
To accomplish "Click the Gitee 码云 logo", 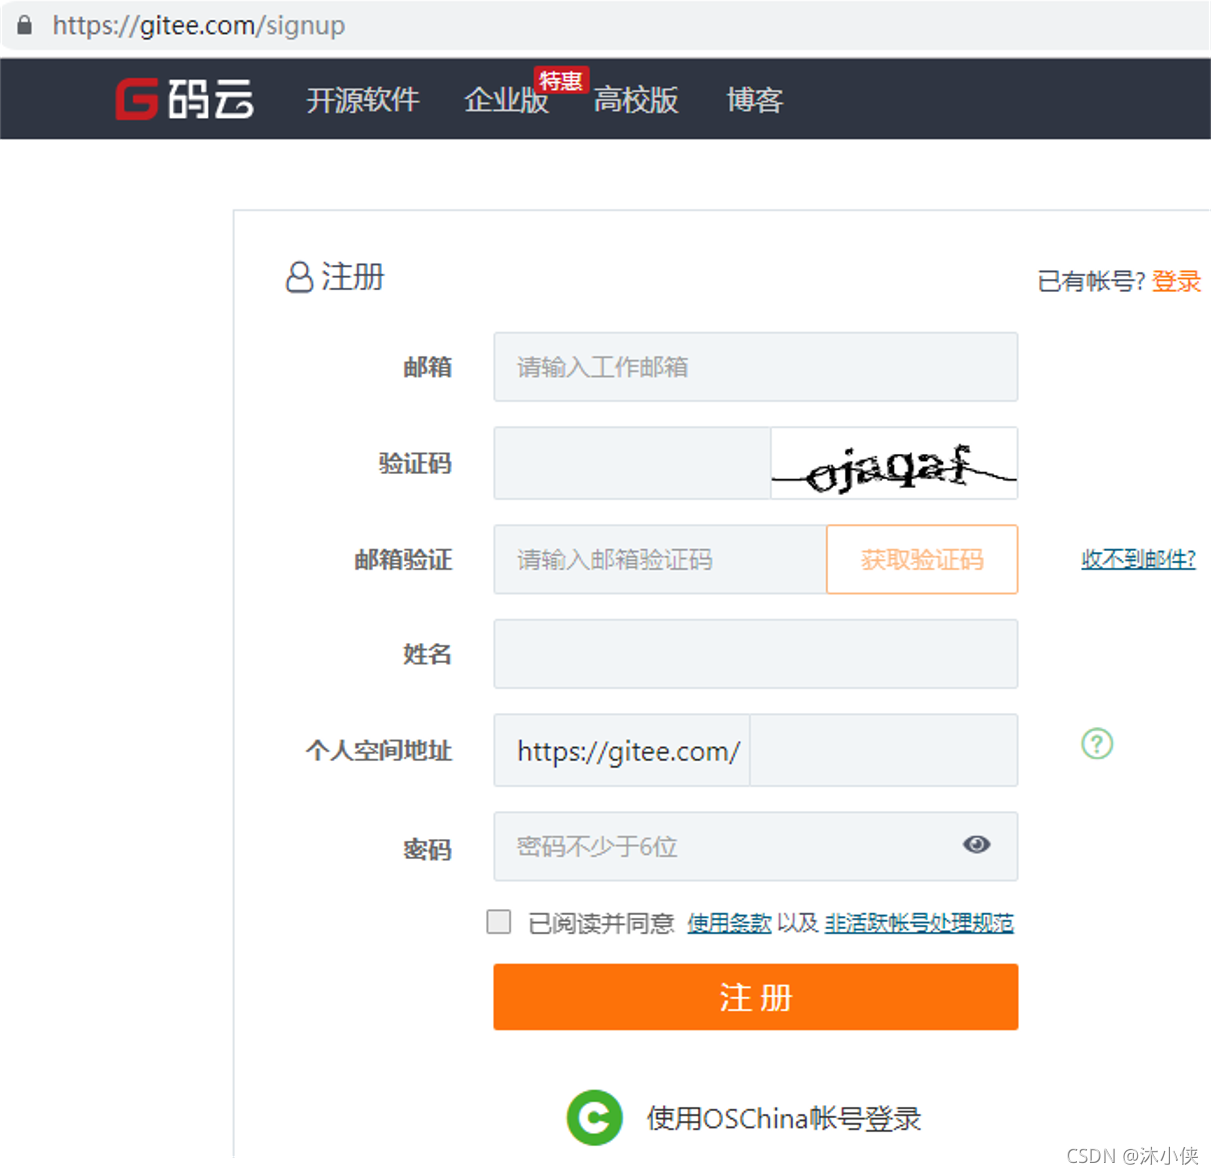I will click(185, 97).
